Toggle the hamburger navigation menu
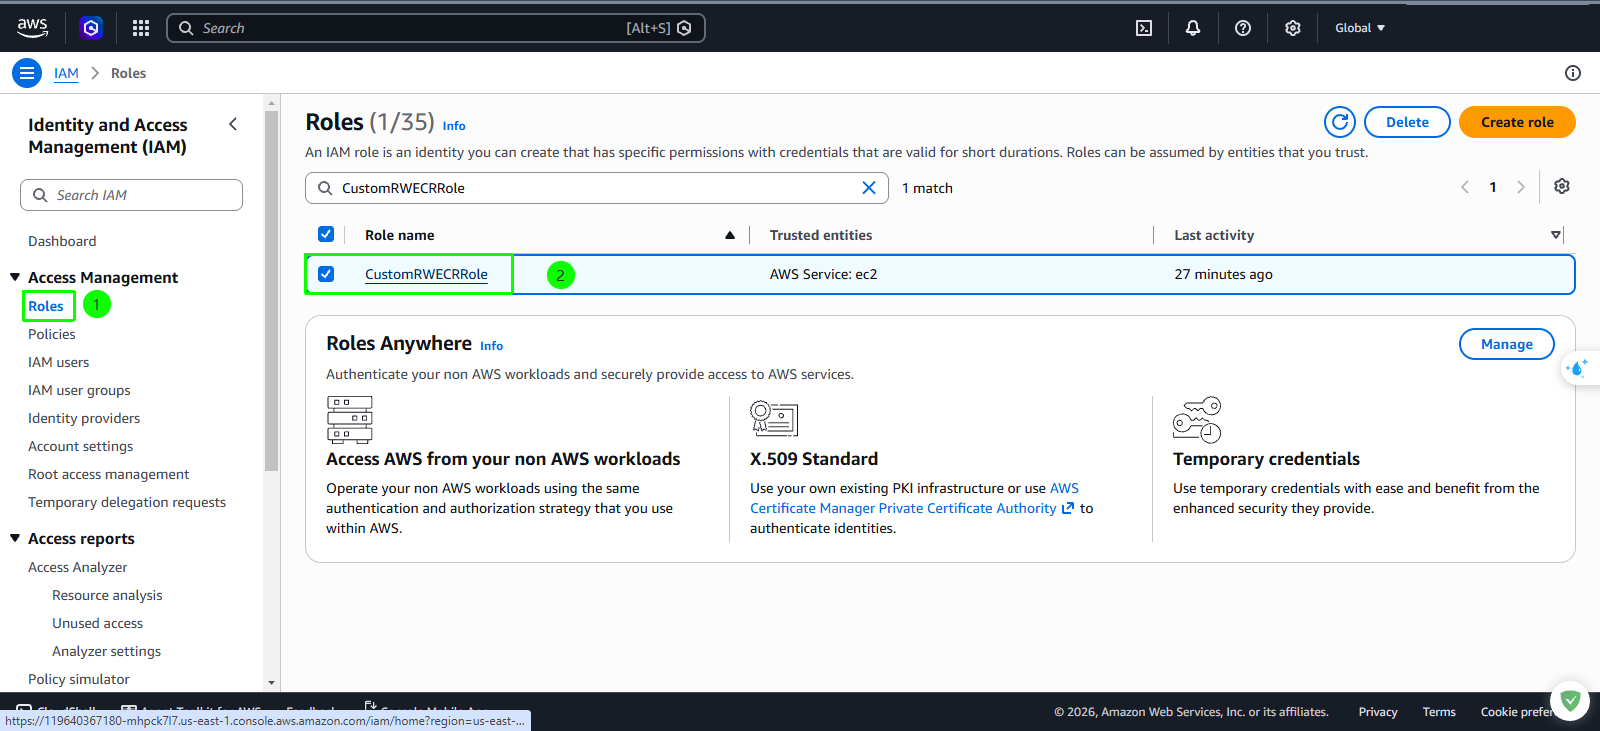This screenshot has height=731, width=1600. tap(27, 73)
